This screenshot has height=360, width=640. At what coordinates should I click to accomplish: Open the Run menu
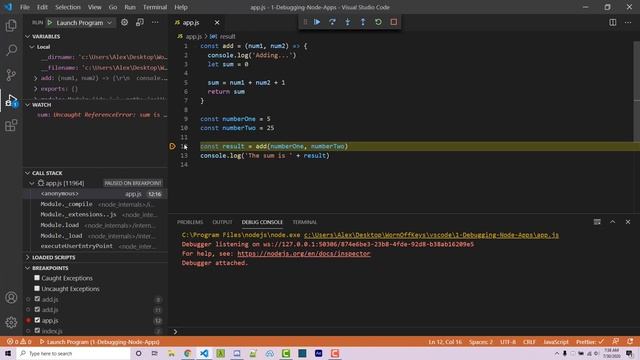(x=130, y=7)
